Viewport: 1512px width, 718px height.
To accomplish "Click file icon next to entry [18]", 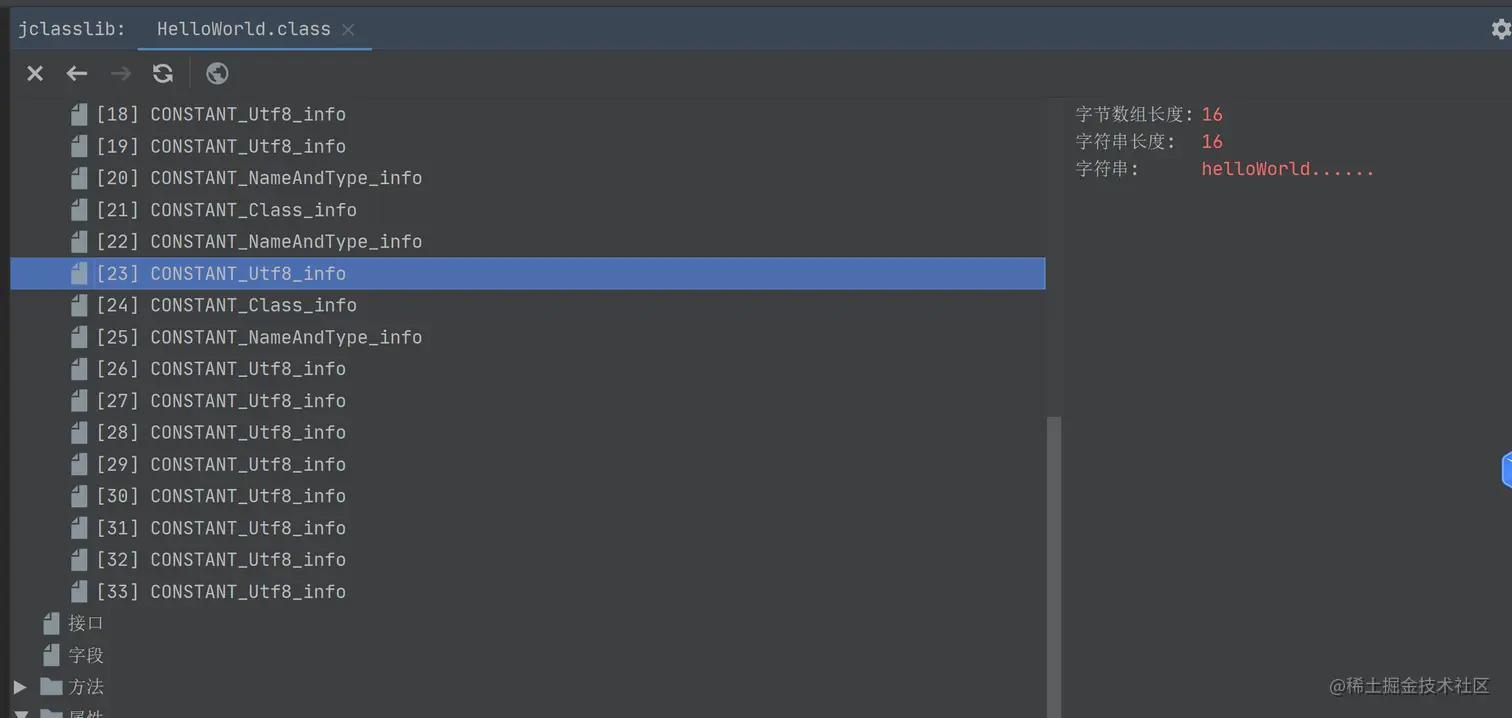I will click(x=79, y=114).
